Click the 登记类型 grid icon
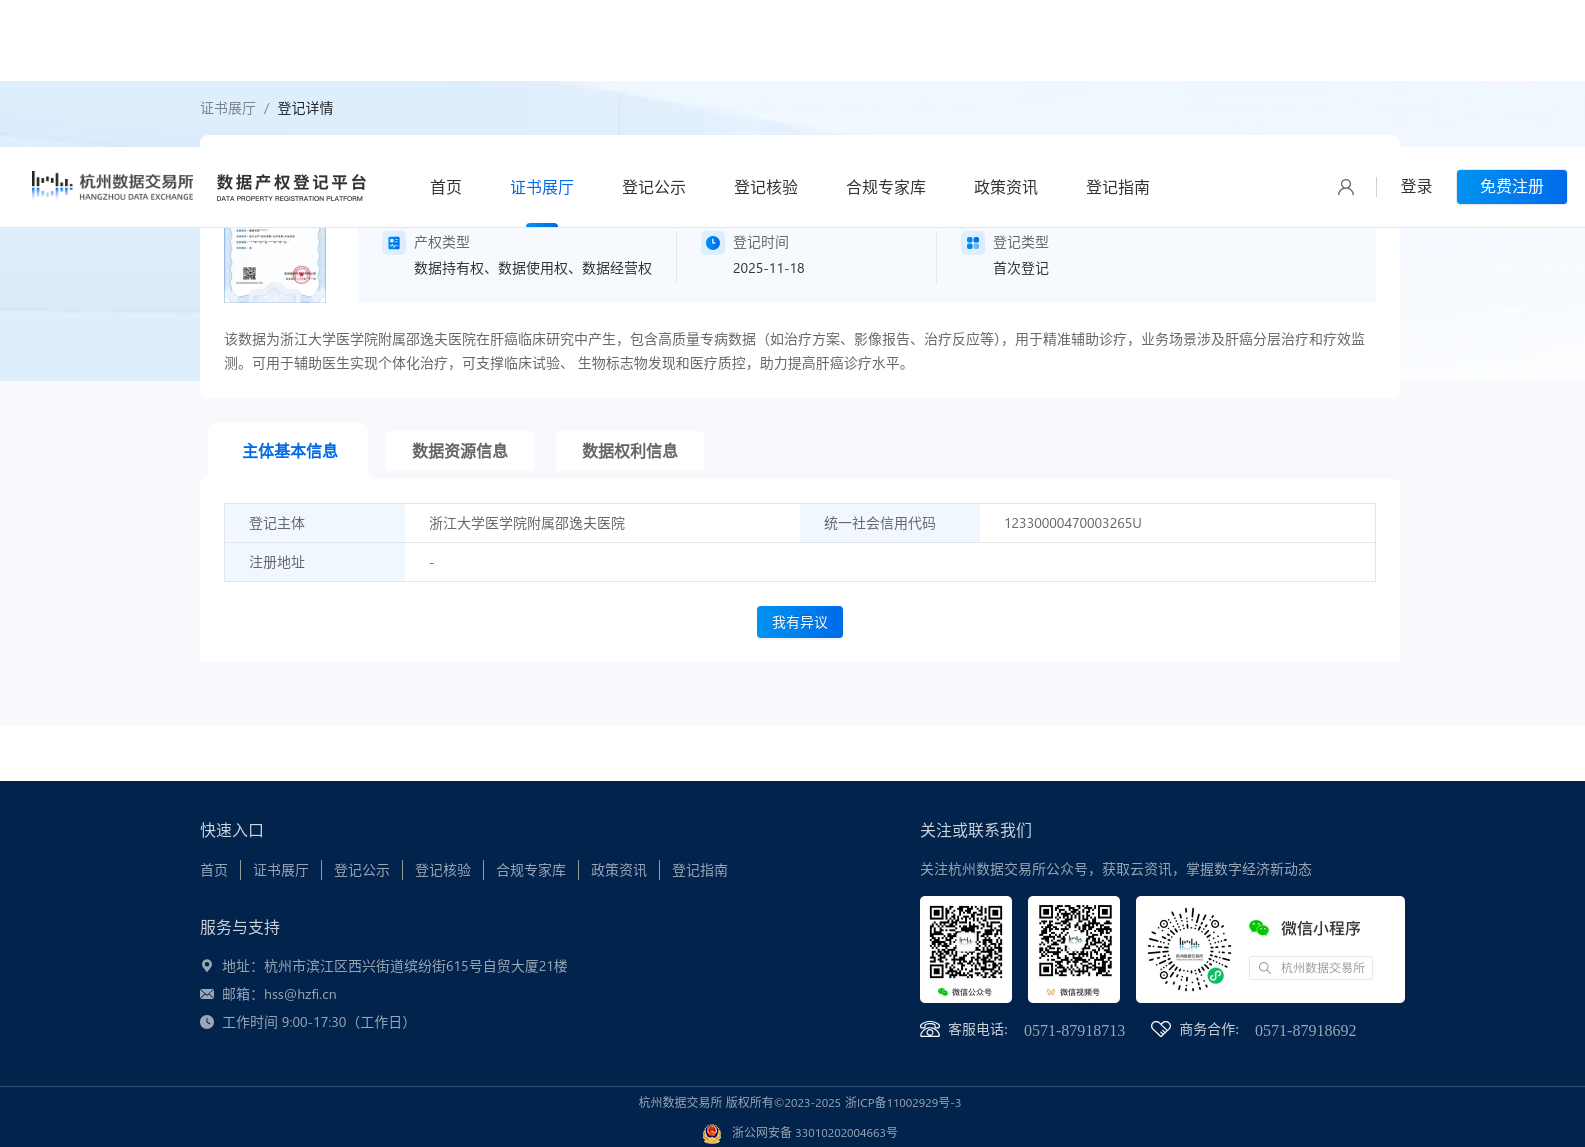The image size is (1585, 1147). click(973, 243)
